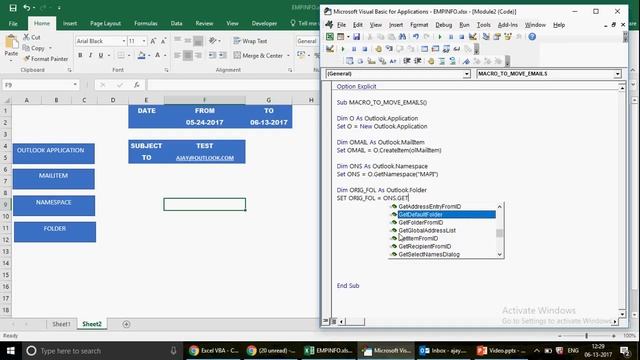Click the Excel zoom slider handle
This screenshot has height=360, width=640.
tap(587, 336)
